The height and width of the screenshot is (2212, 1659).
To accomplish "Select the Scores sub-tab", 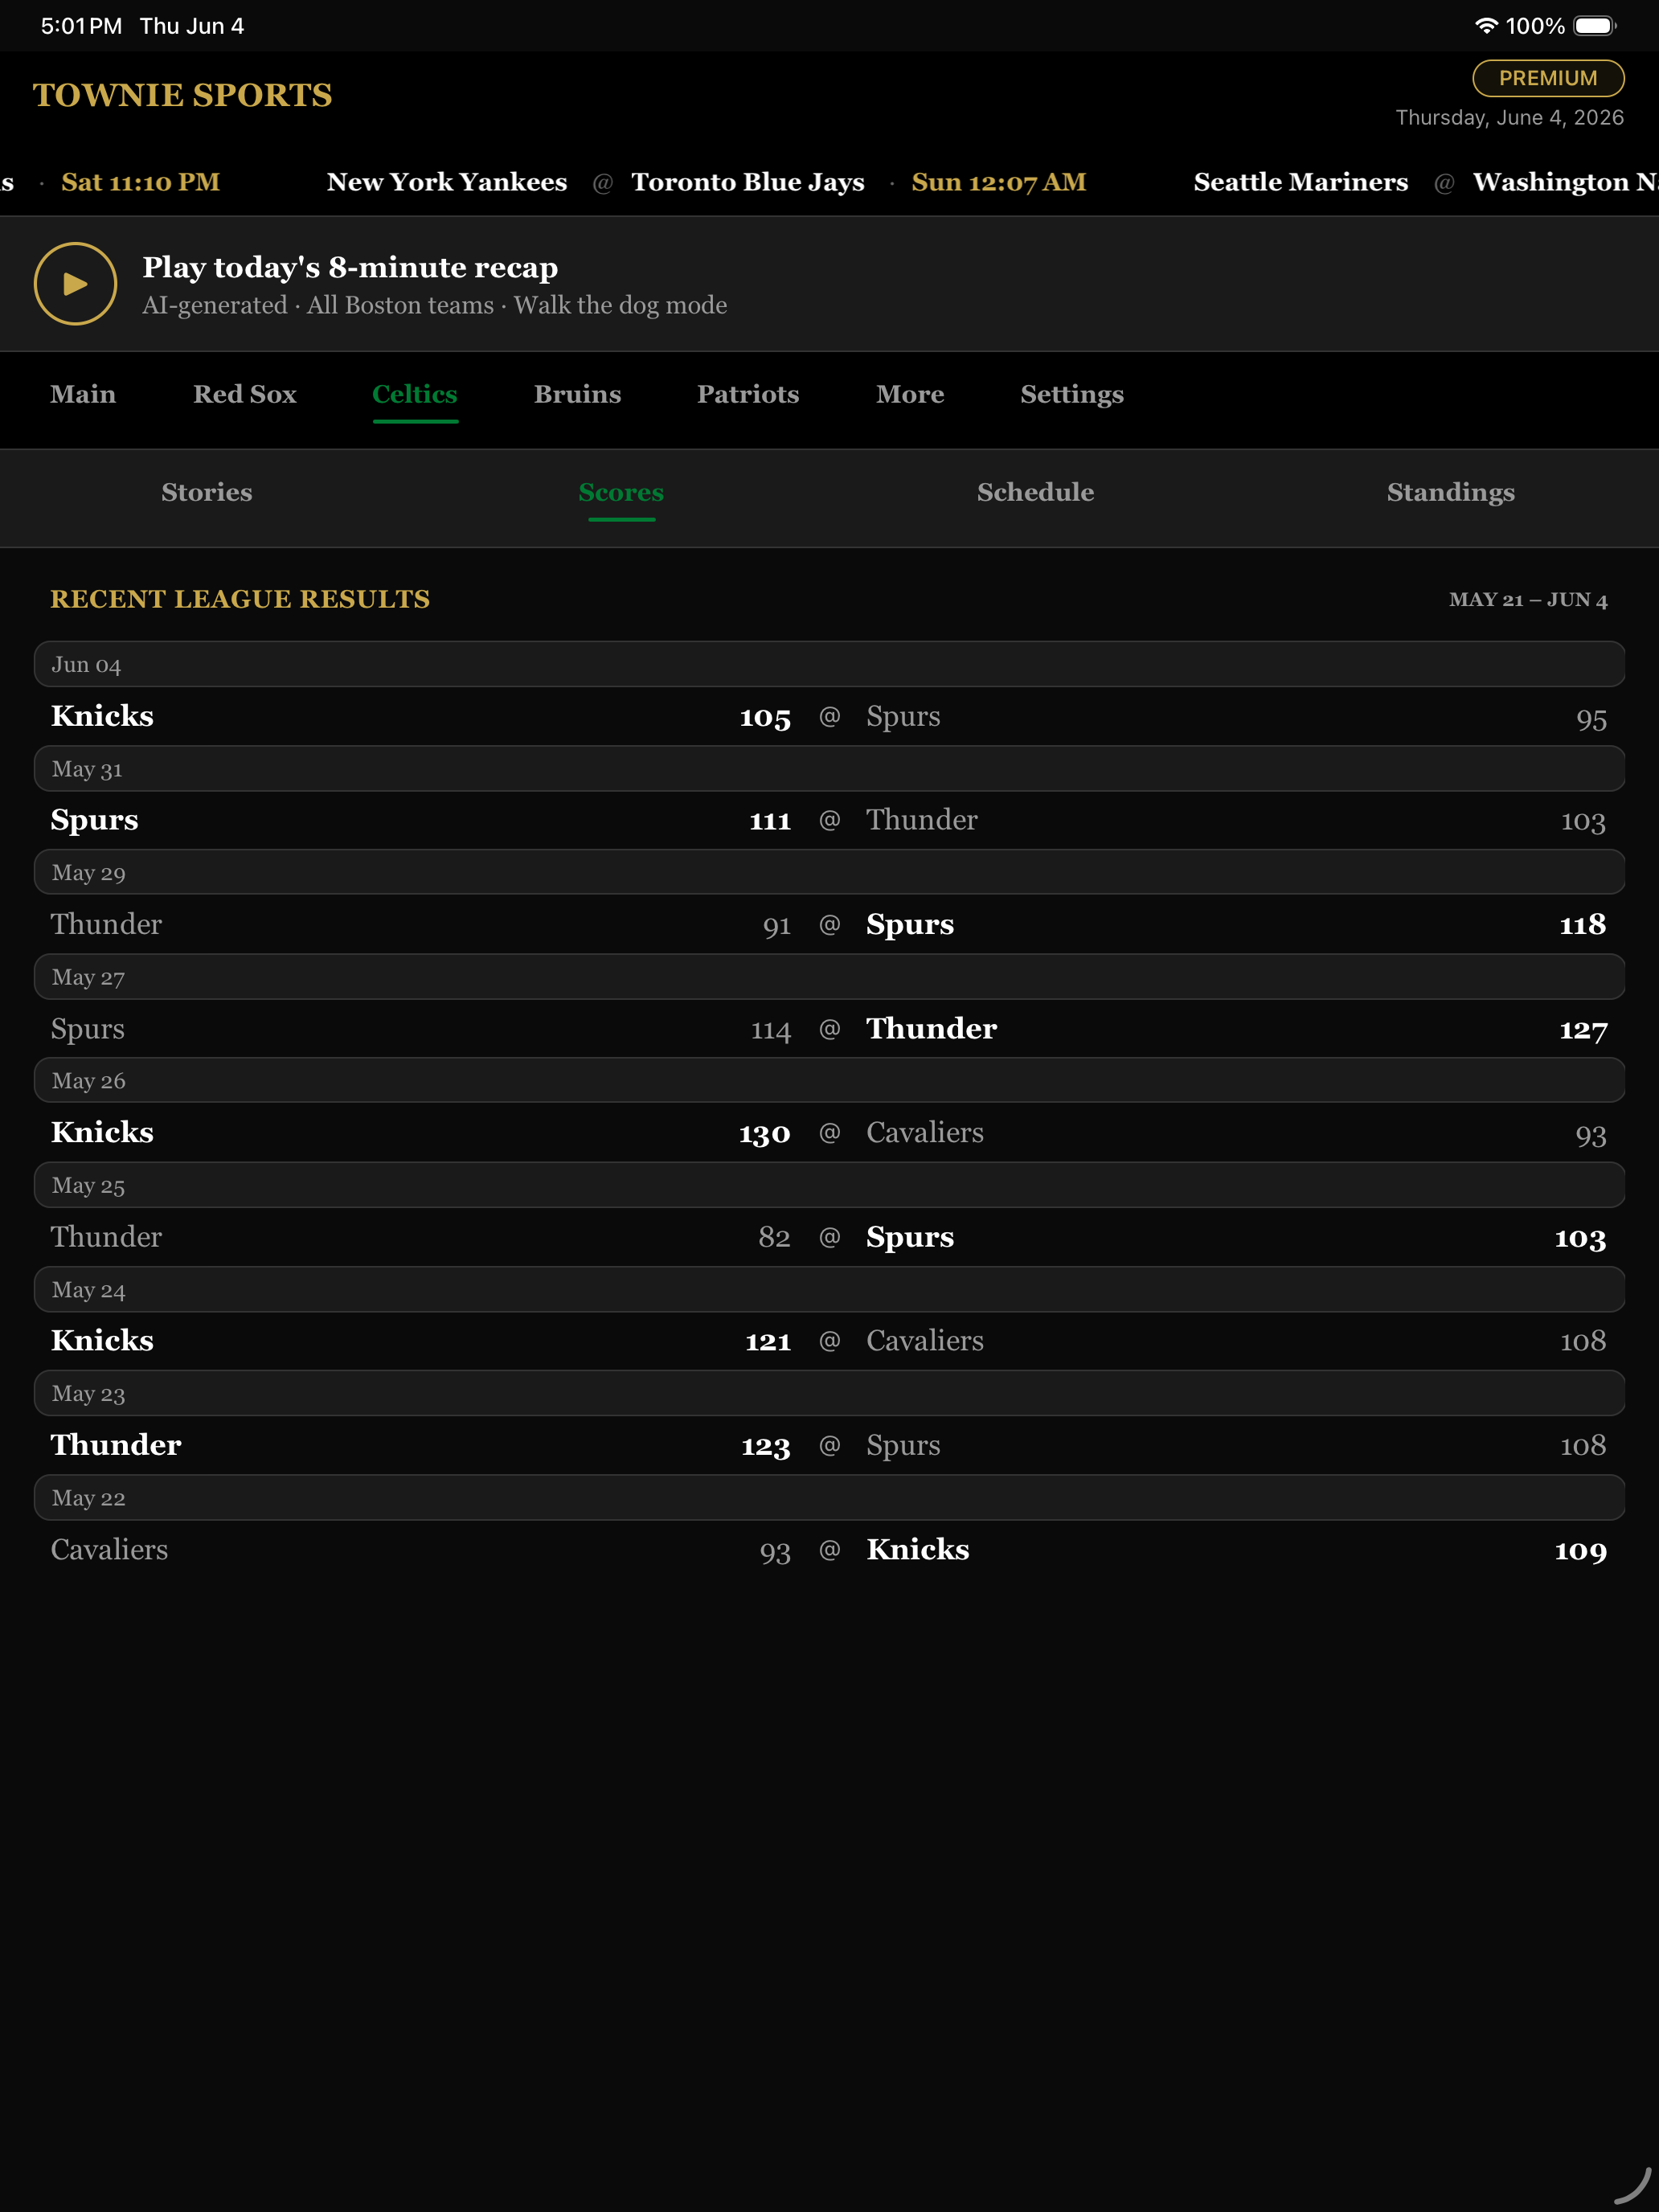I will (x=621, y=492).
